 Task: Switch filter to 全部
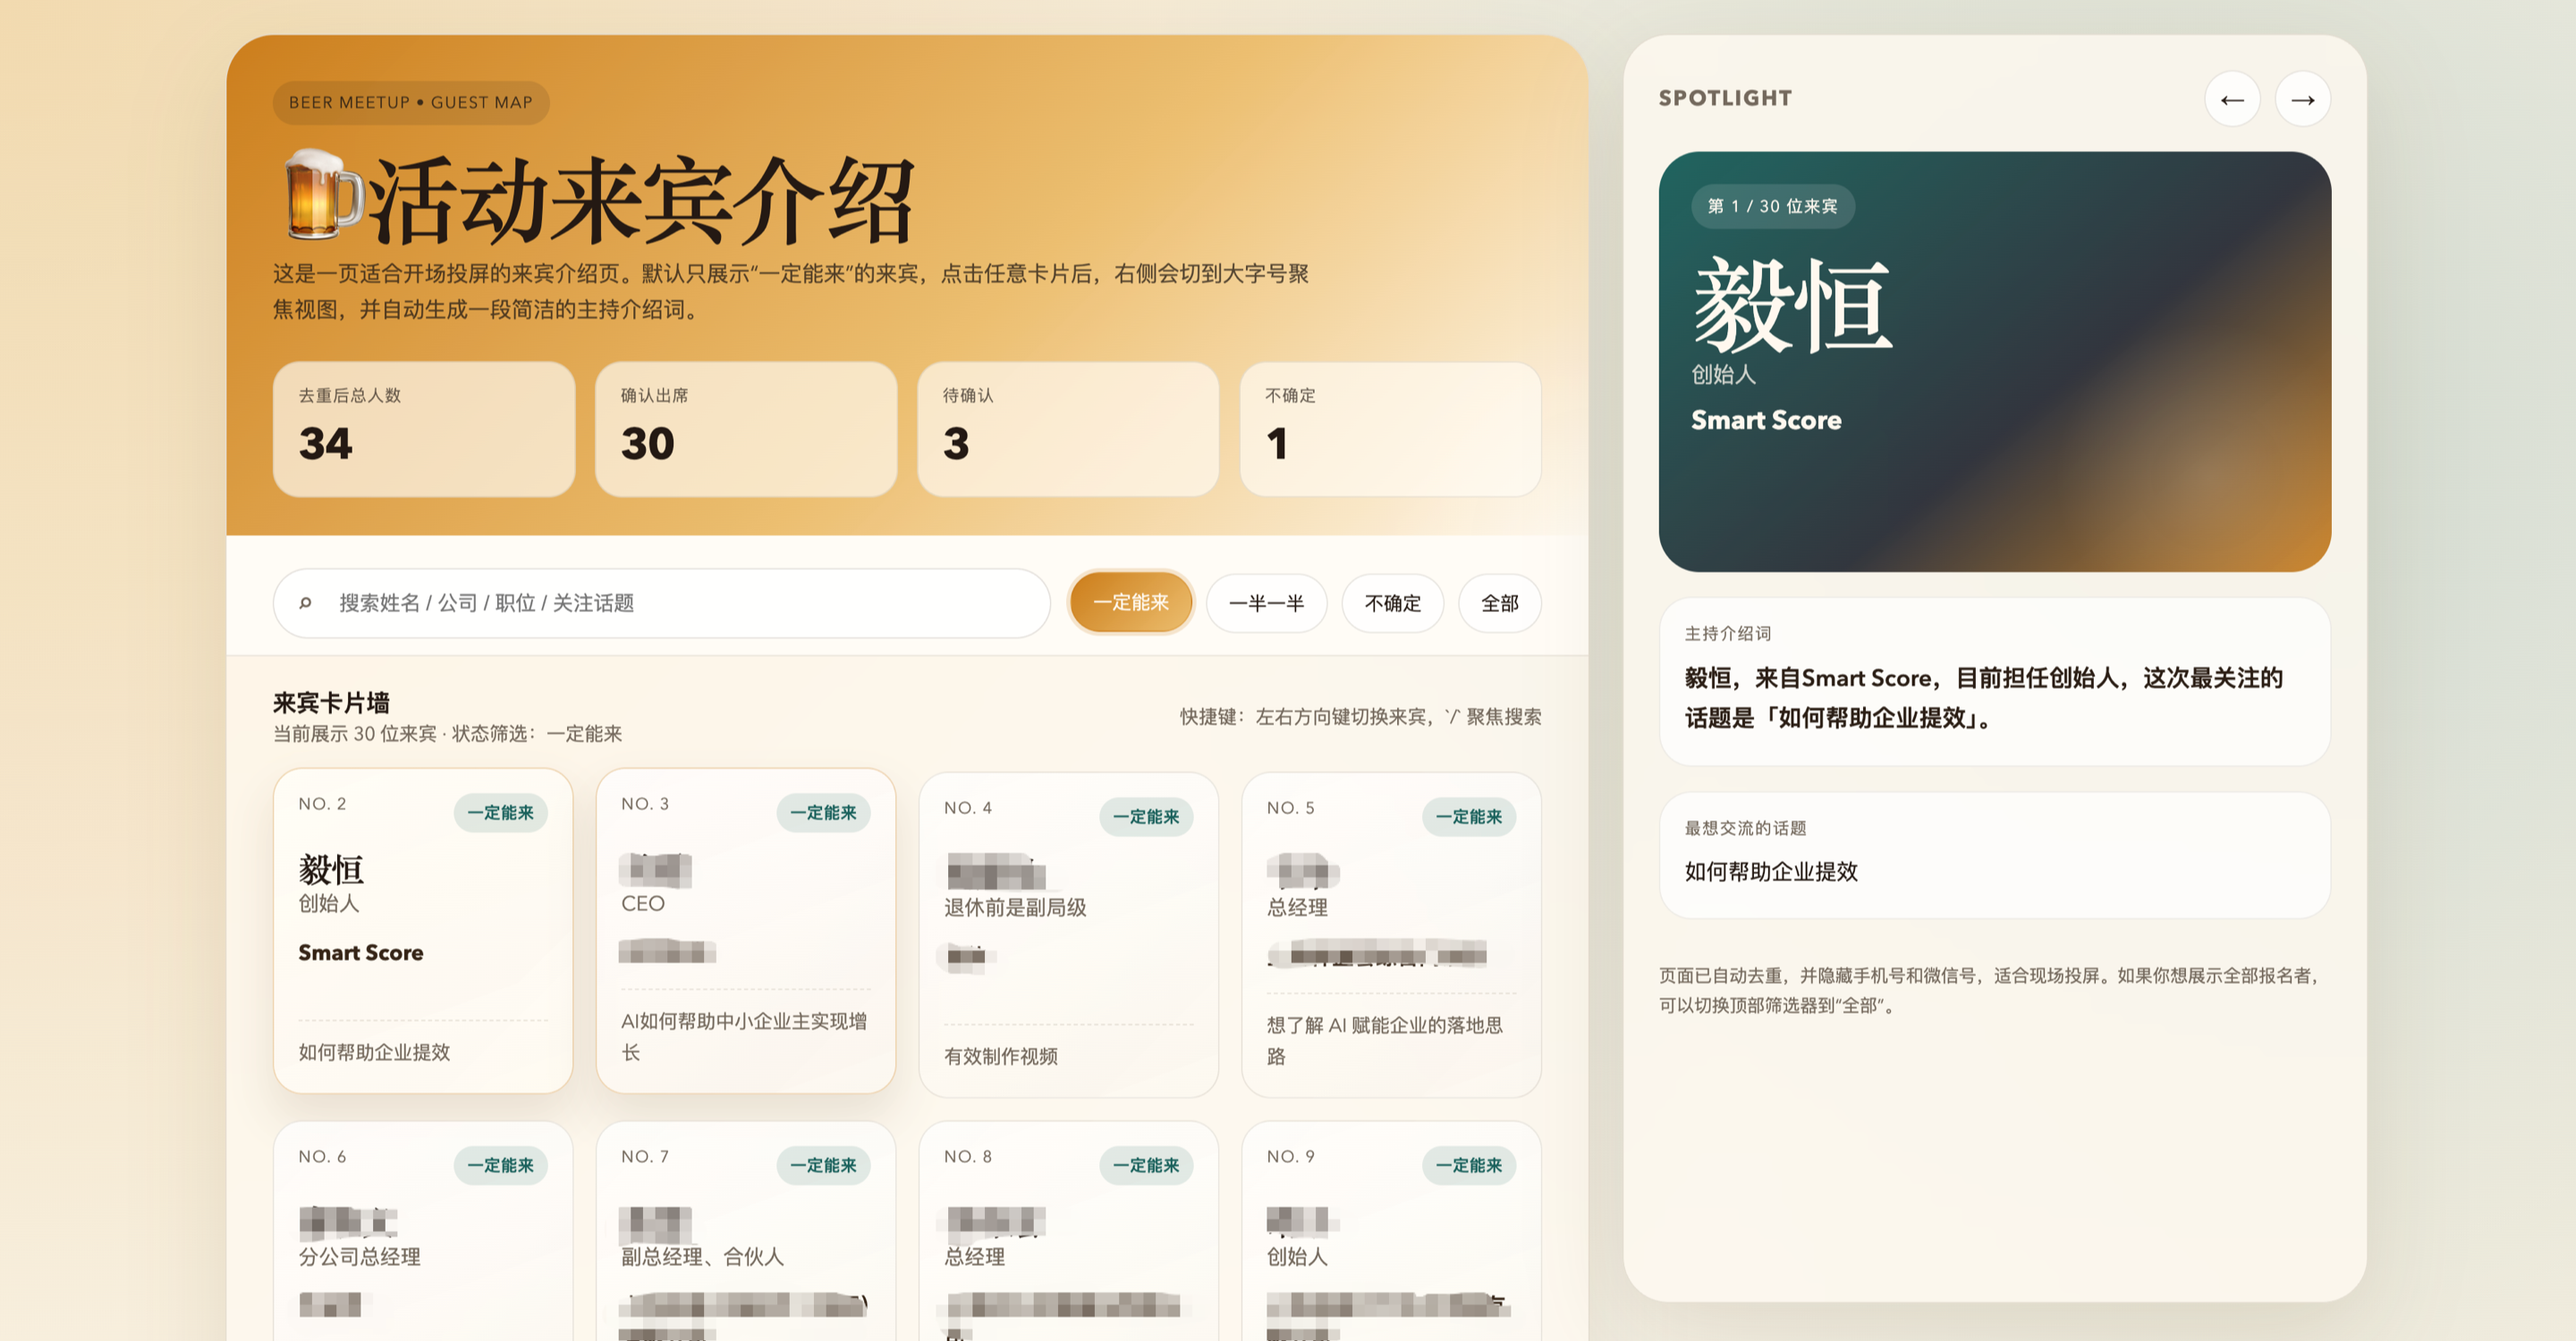[x=1499, y=603]
